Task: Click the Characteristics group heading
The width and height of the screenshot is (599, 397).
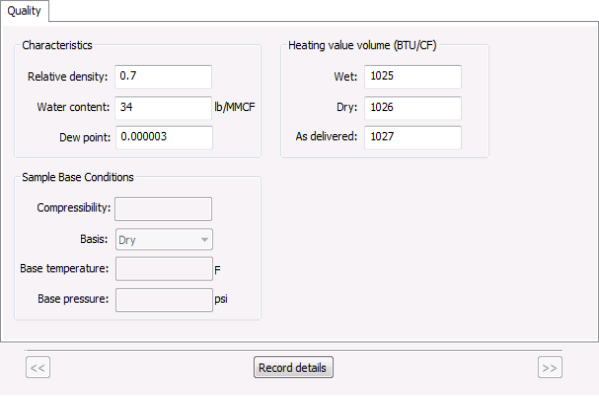Action: (57, 45)
